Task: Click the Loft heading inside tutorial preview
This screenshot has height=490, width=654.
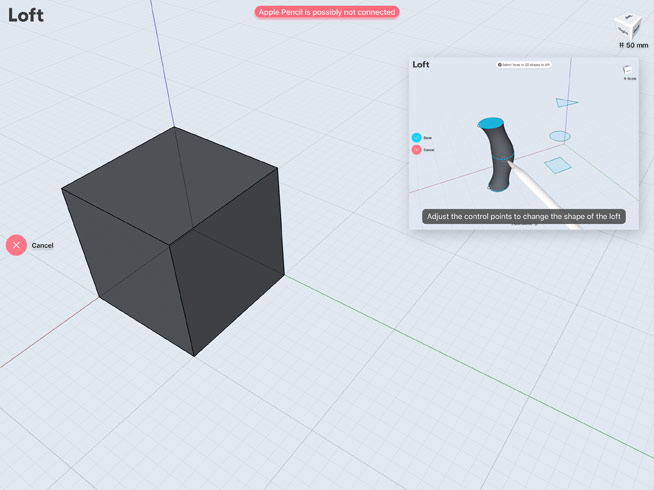Action: [421, 65]
